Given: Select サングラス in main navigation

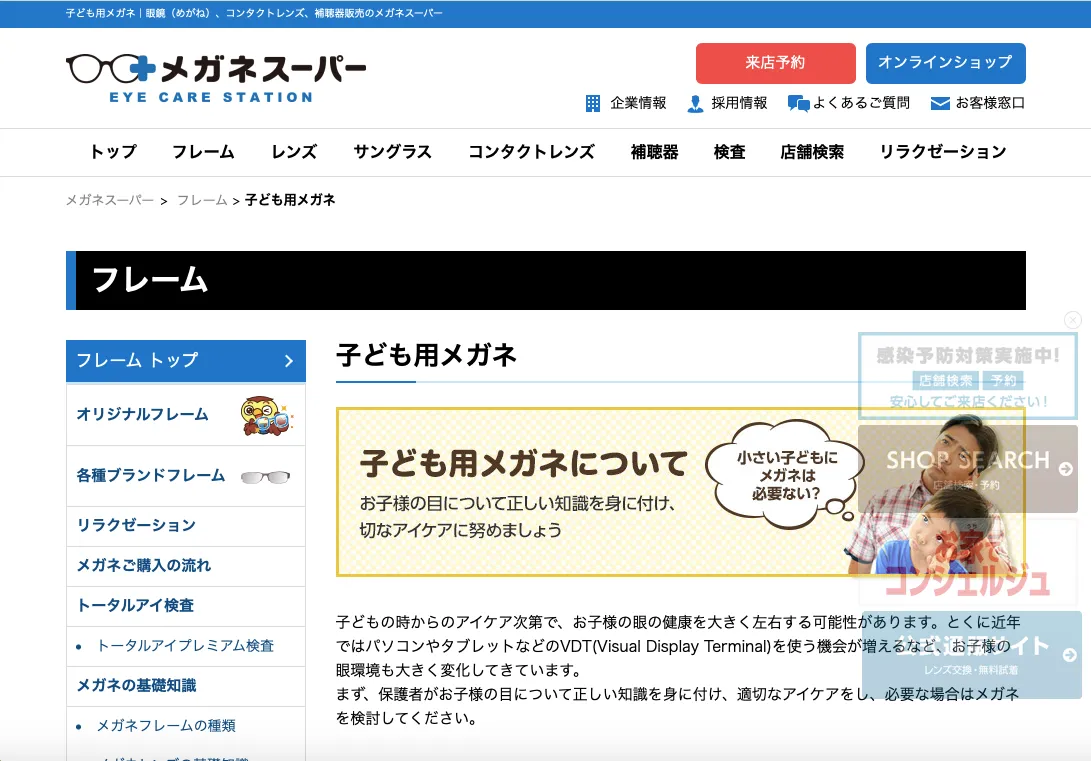Looking at the screenshot, I should pyautogui.click(x=392, y=152).
